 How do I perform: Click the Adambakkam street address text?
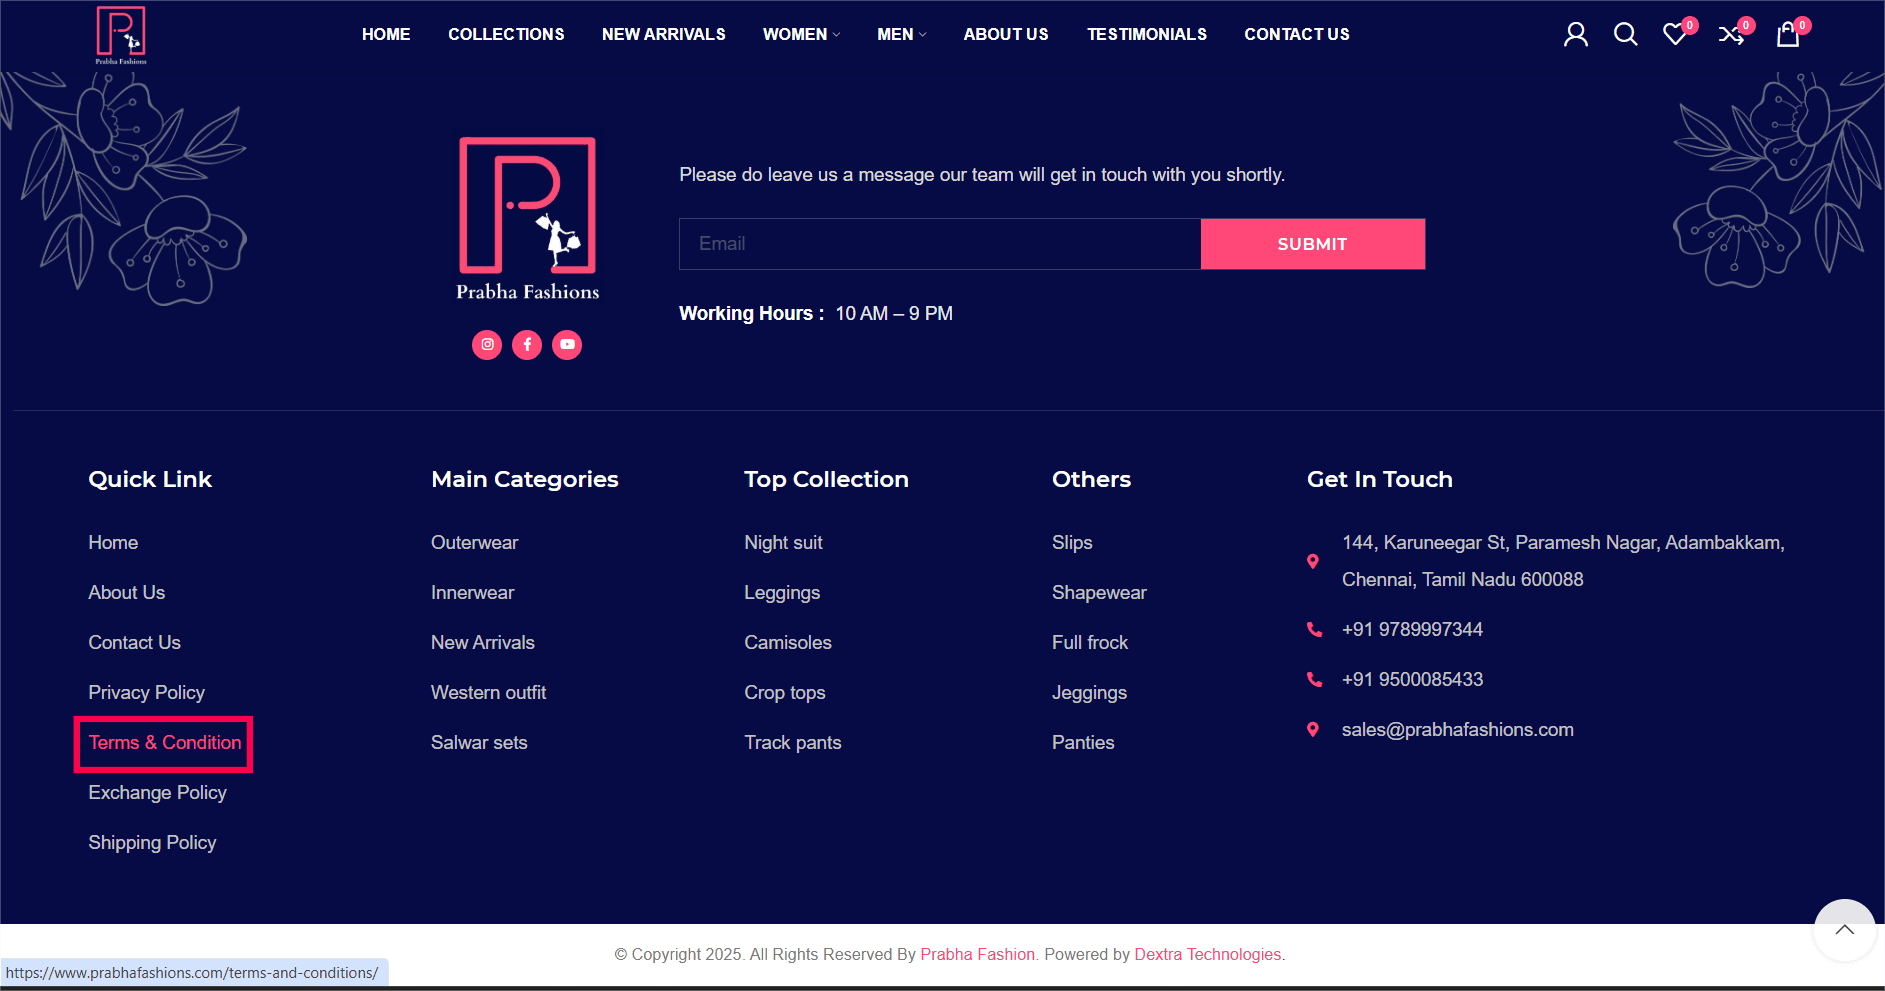(1563, 561)
